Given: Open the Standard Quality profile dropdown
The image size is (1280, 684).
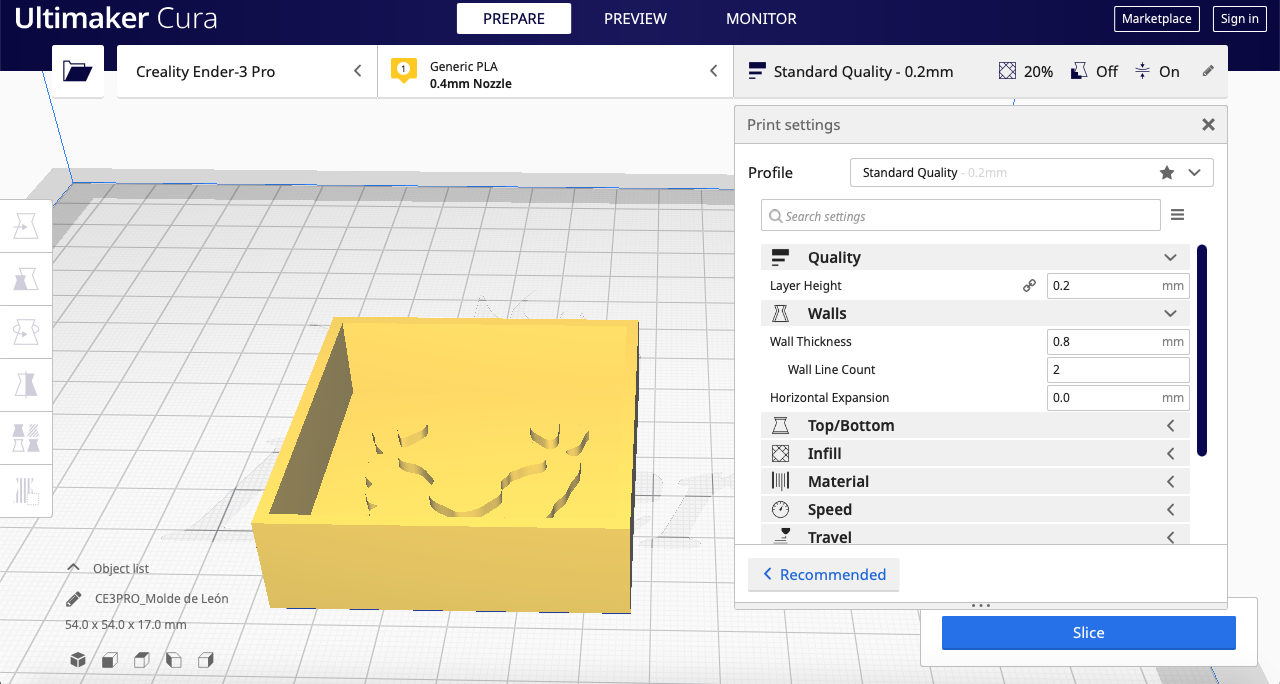Looking at the screenshot, I should pos(1031,172).
